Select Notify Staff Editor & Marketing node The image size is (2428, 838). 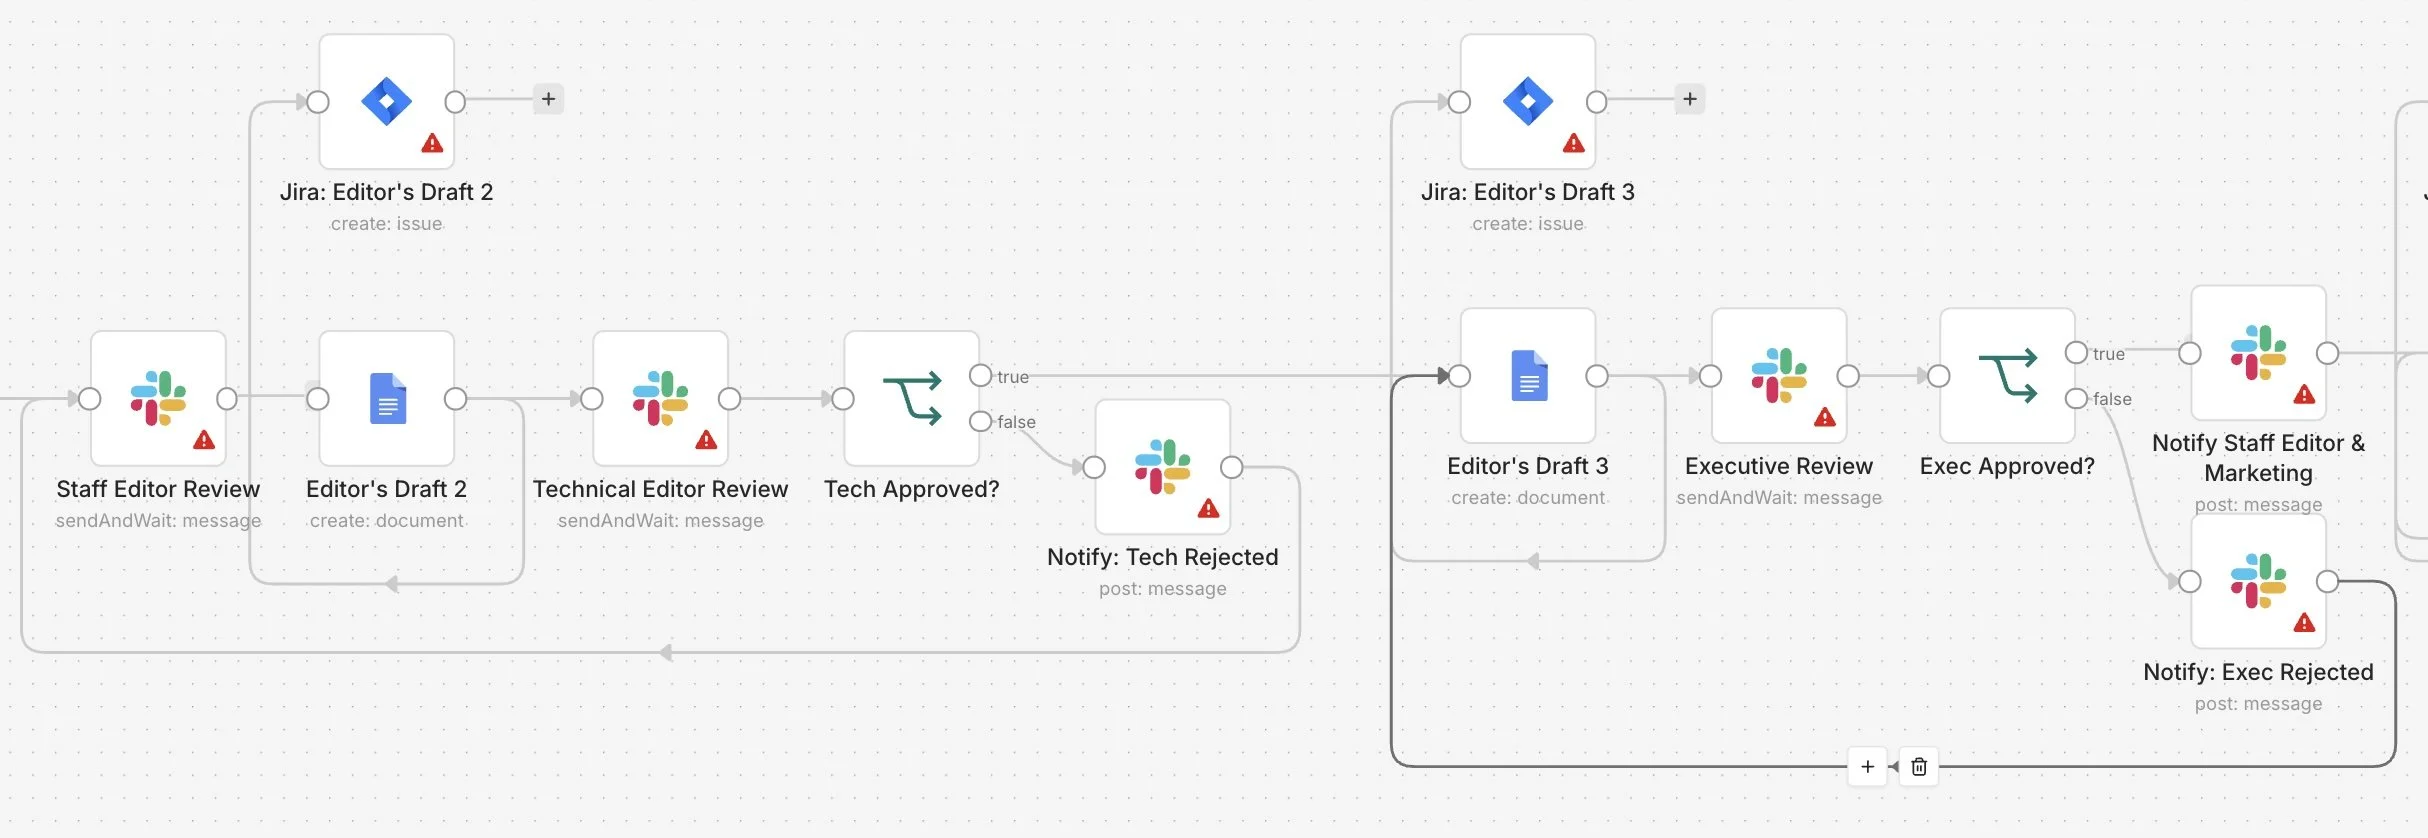pos(2259,352)
